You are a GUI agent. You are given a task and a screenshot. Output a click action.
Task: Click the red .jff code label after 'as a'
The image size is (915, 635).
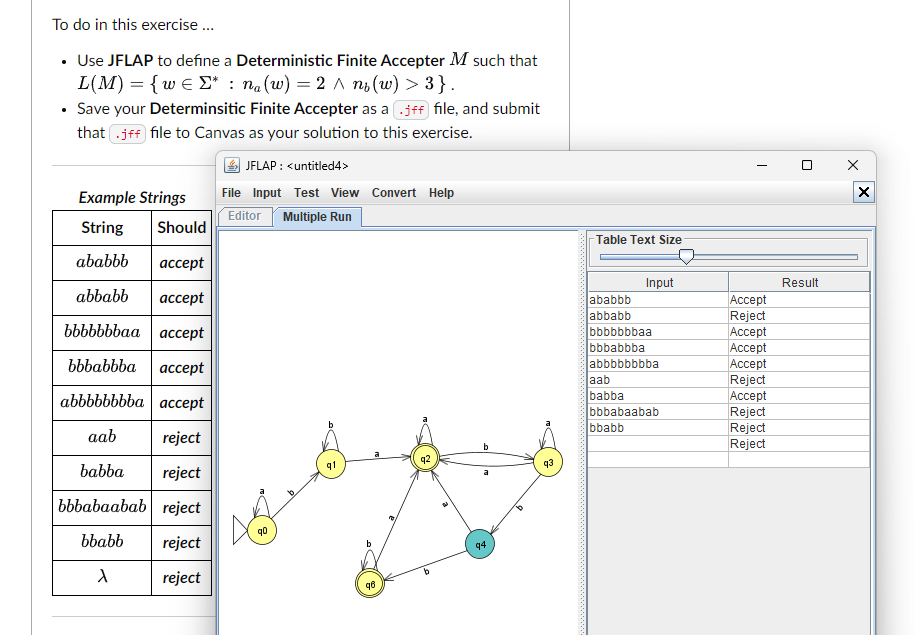pyautogui.click(x=411, y=110)
